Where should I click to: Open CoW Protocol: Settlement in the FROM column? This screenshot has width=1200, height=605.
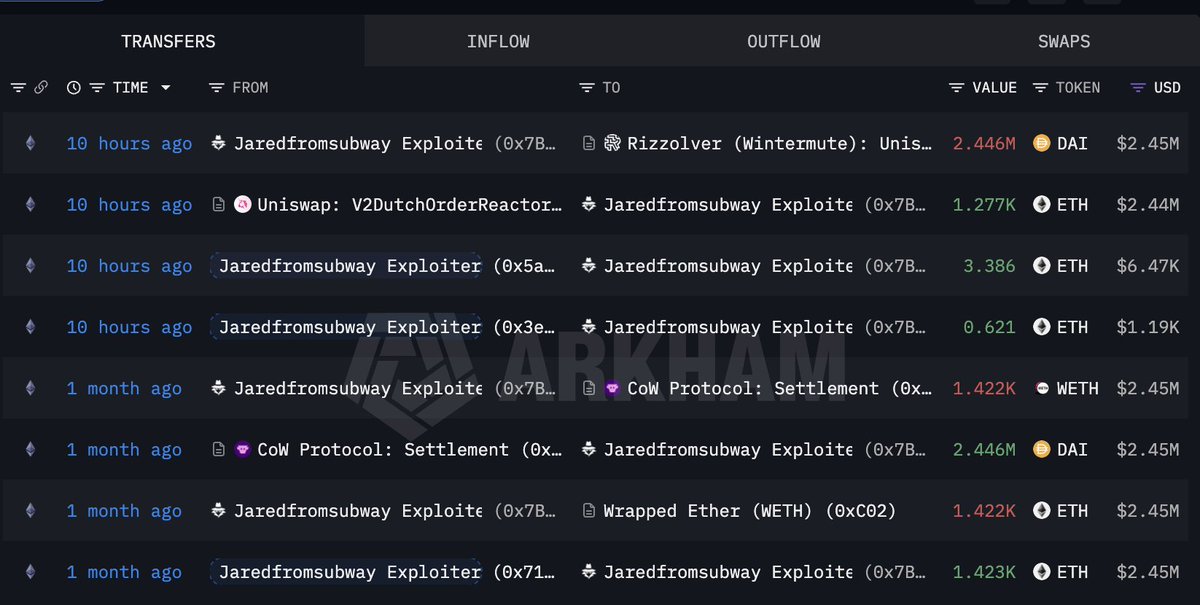(410, 450)
